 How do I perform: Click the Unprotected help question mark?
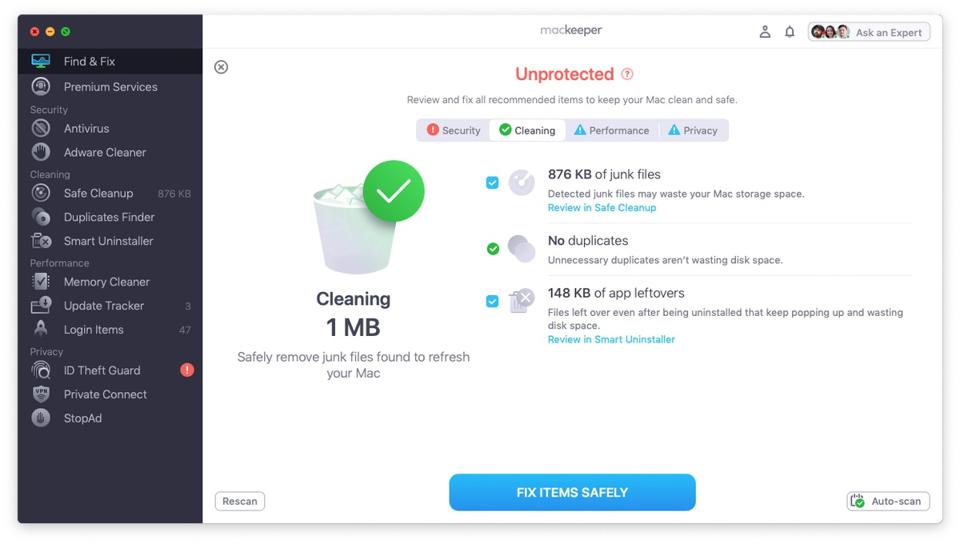[627, 74]
